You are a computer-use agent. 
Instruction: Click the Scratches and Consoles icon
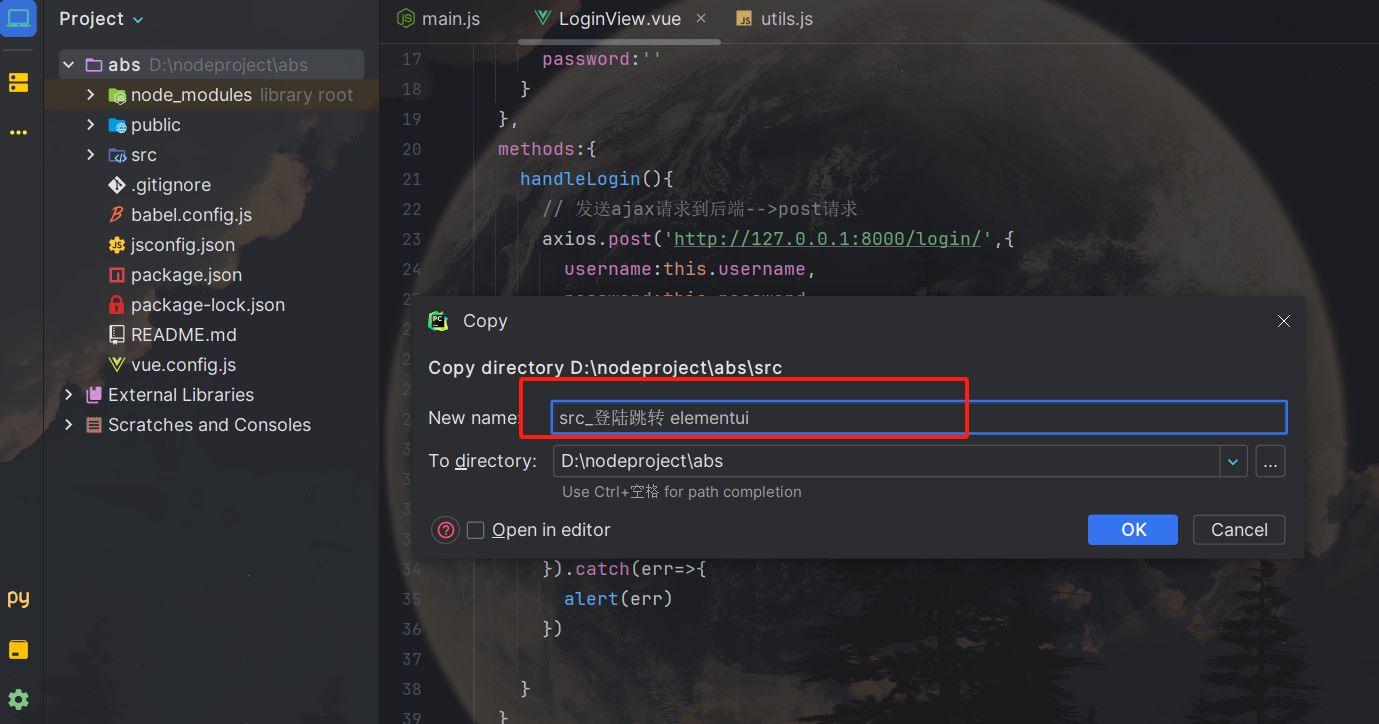[x=94, y=425]
